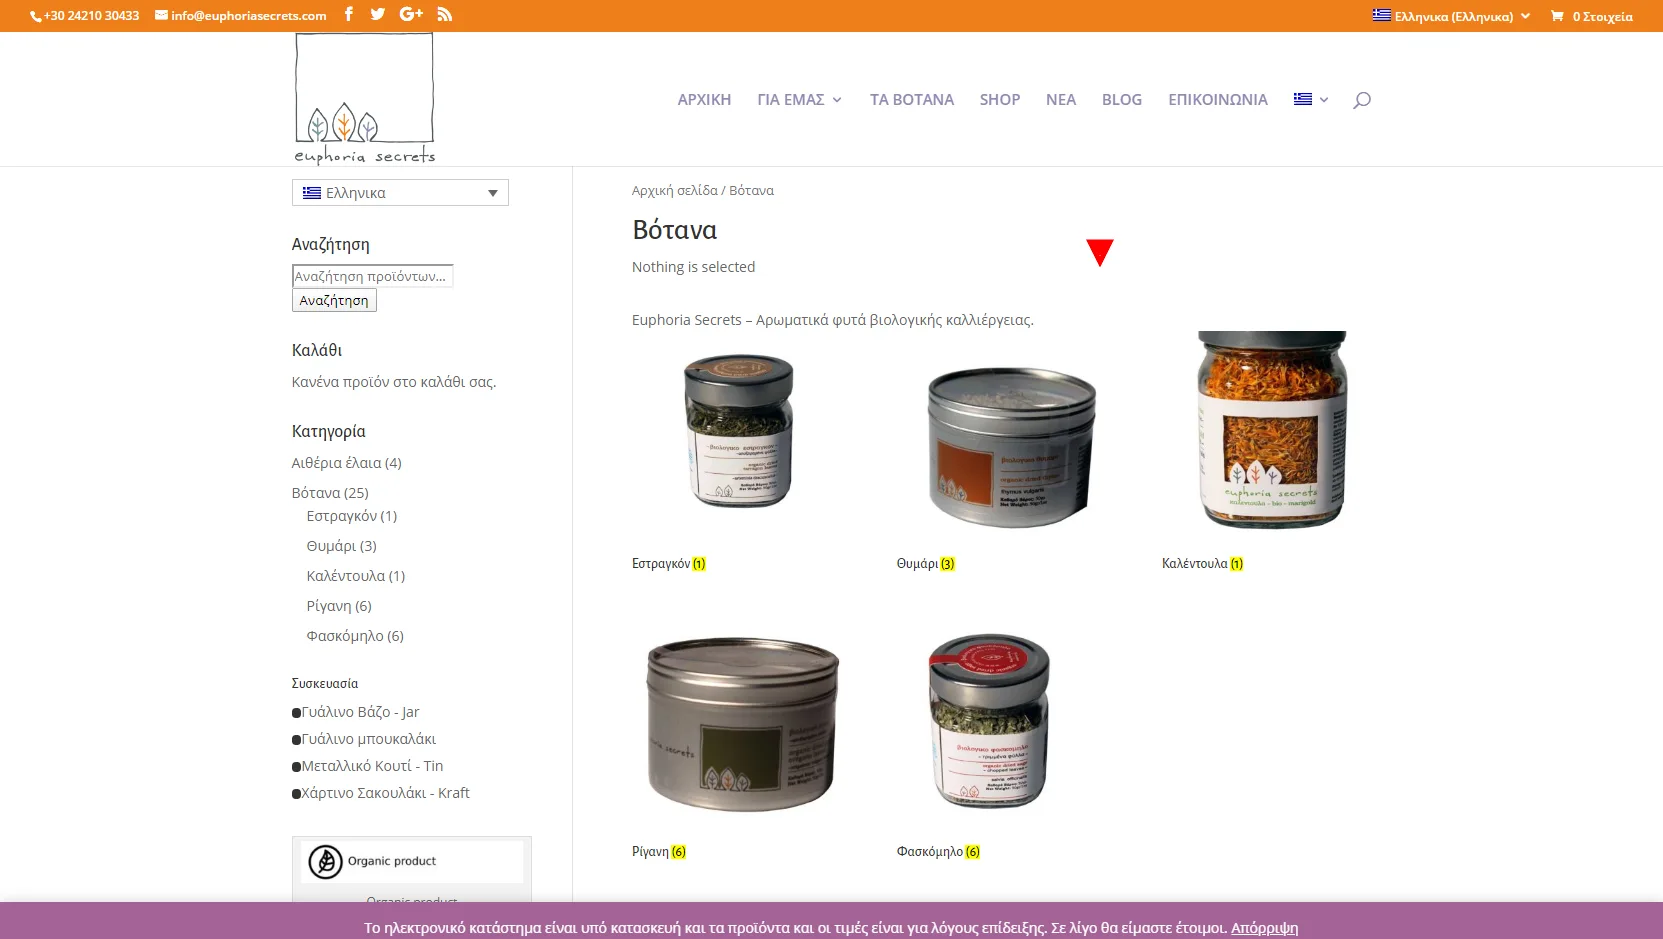Open the RSS feed icon
This screenshot has width=1663, height=939.
tap(445, 14)
